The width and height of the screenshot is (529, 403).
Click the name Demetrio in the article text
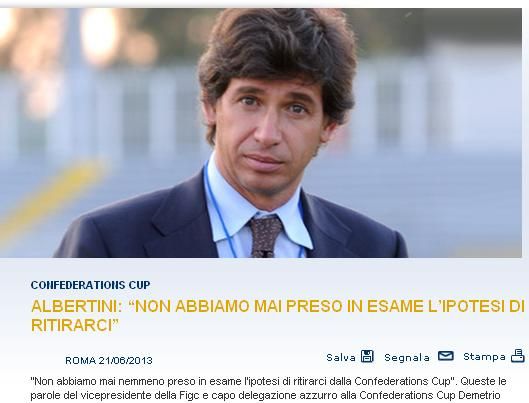482,395
